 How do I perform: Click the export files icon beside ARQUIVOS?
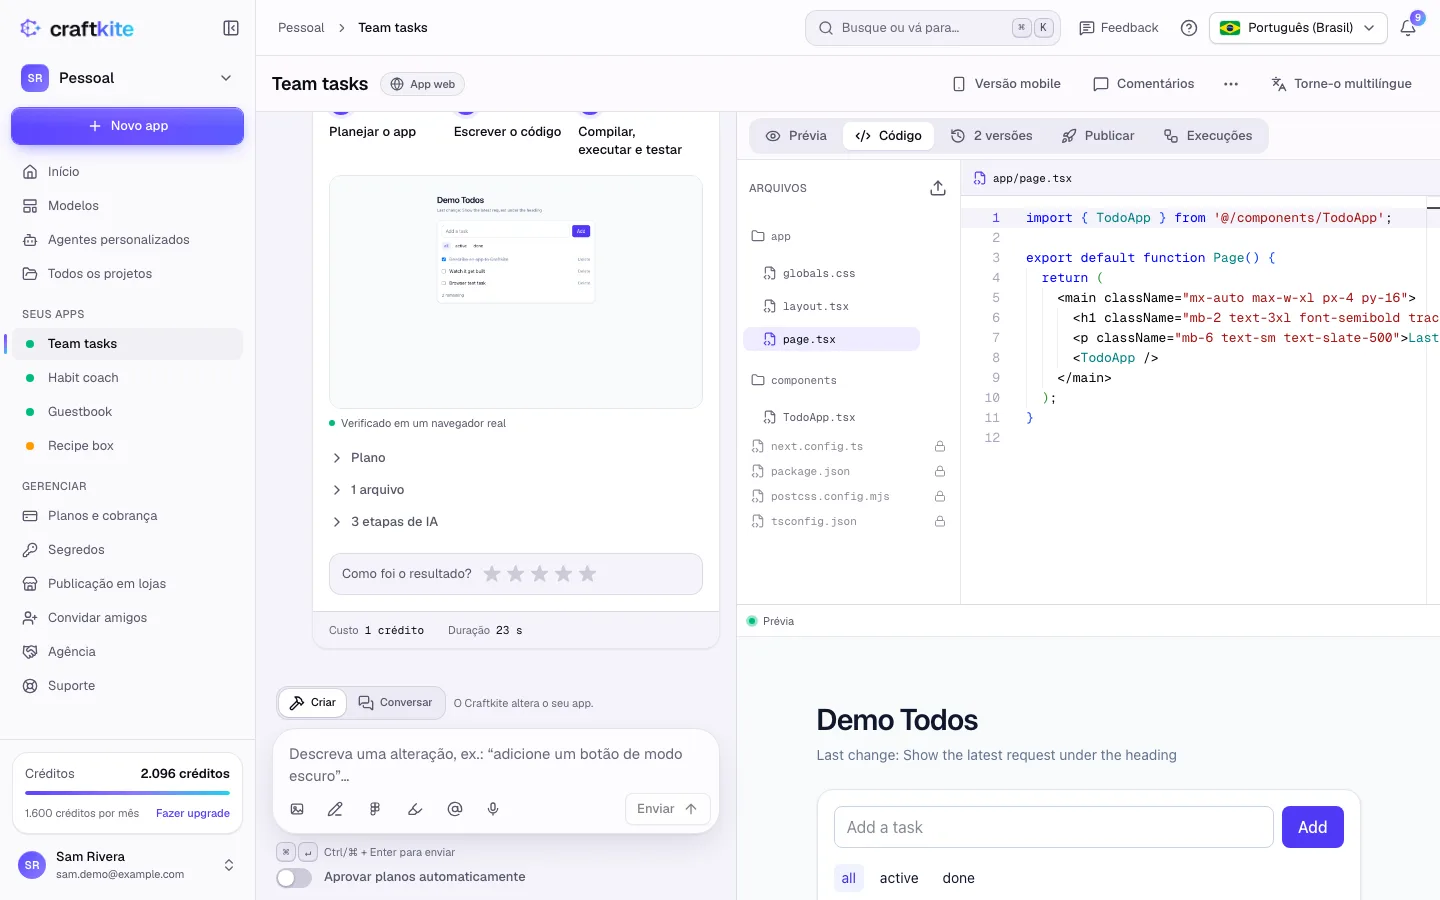[x=938, y=188]
